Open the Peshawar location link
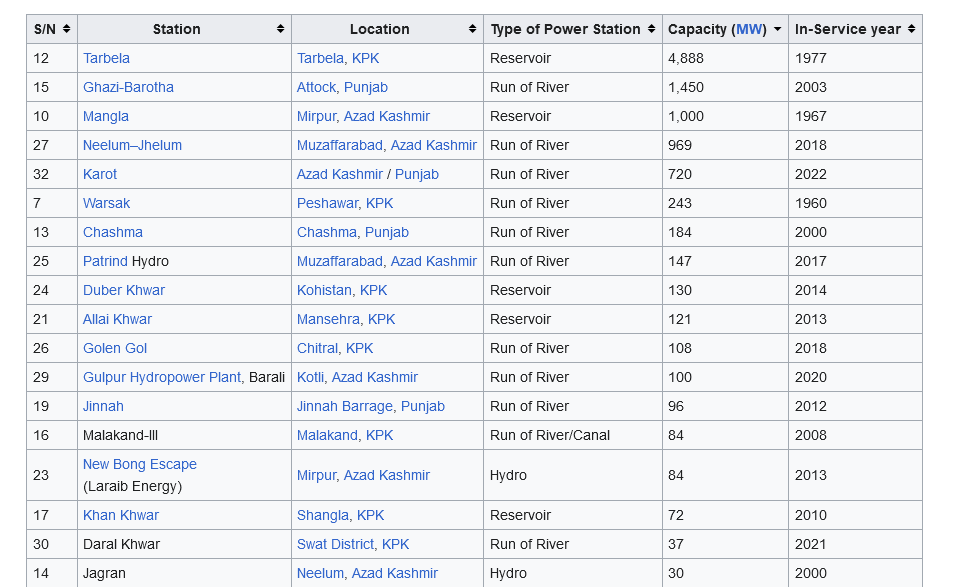Screen dimensions: 956x587 tap(327, 203)
